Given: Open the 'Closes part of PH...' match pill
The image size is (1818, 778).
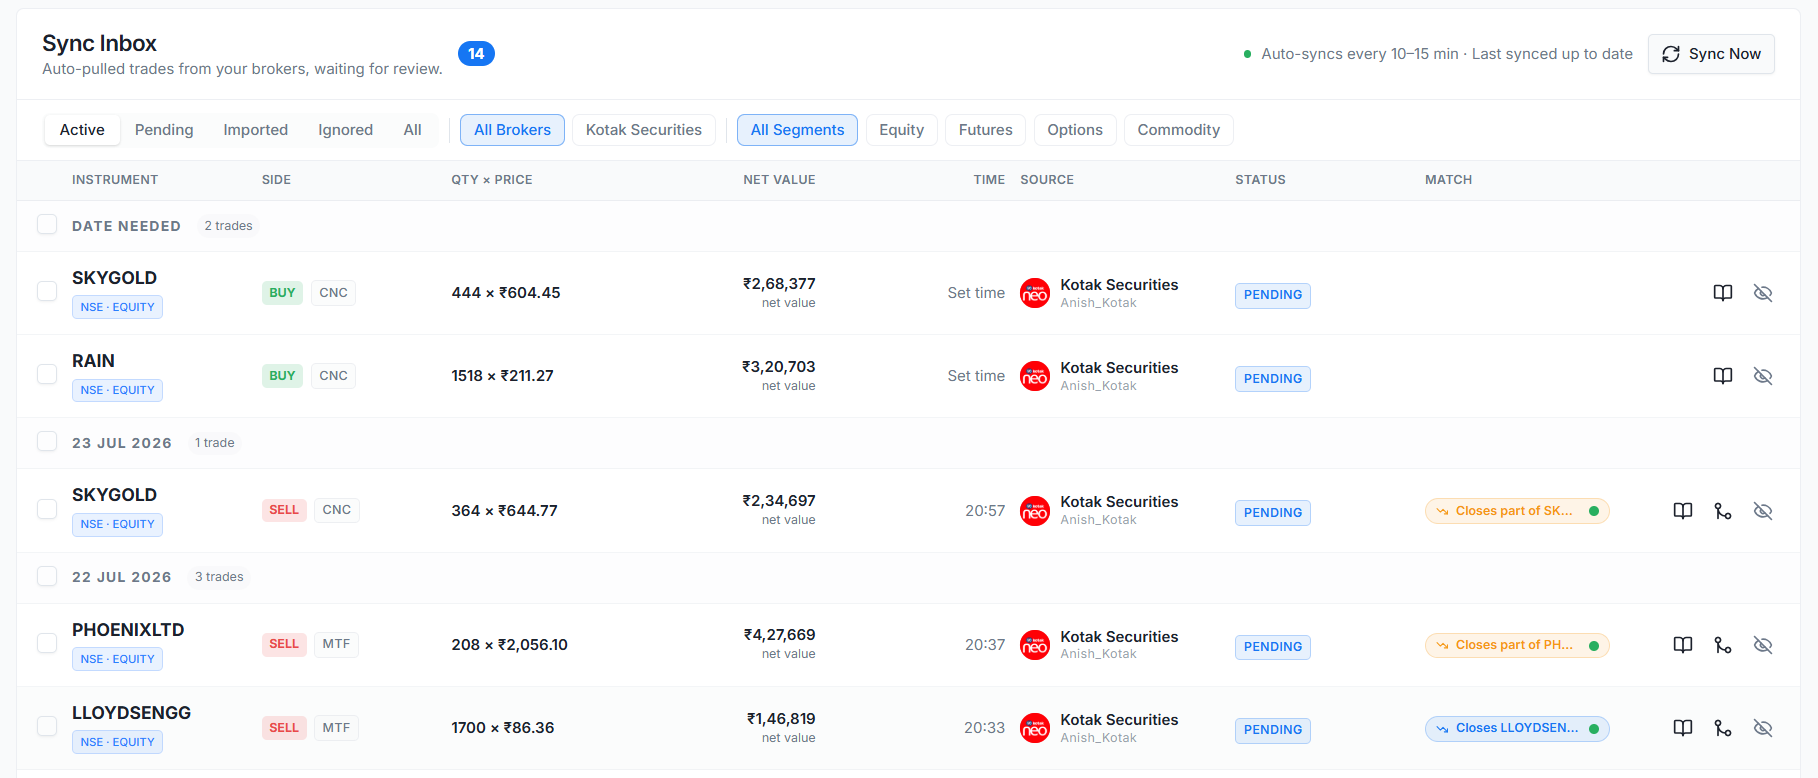Looking at the screenshot, I should coord(1517,645).
